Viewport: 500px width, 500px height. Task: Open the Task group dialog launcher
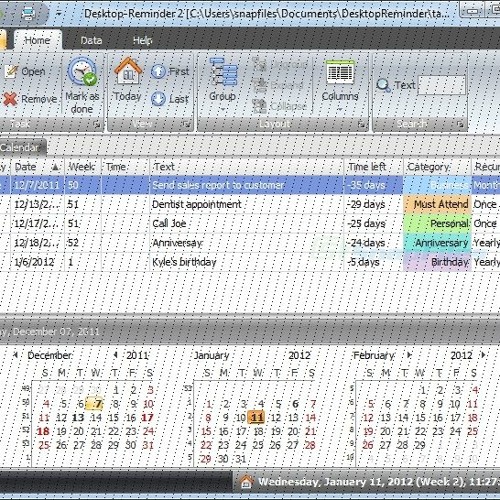pos(97,124)
